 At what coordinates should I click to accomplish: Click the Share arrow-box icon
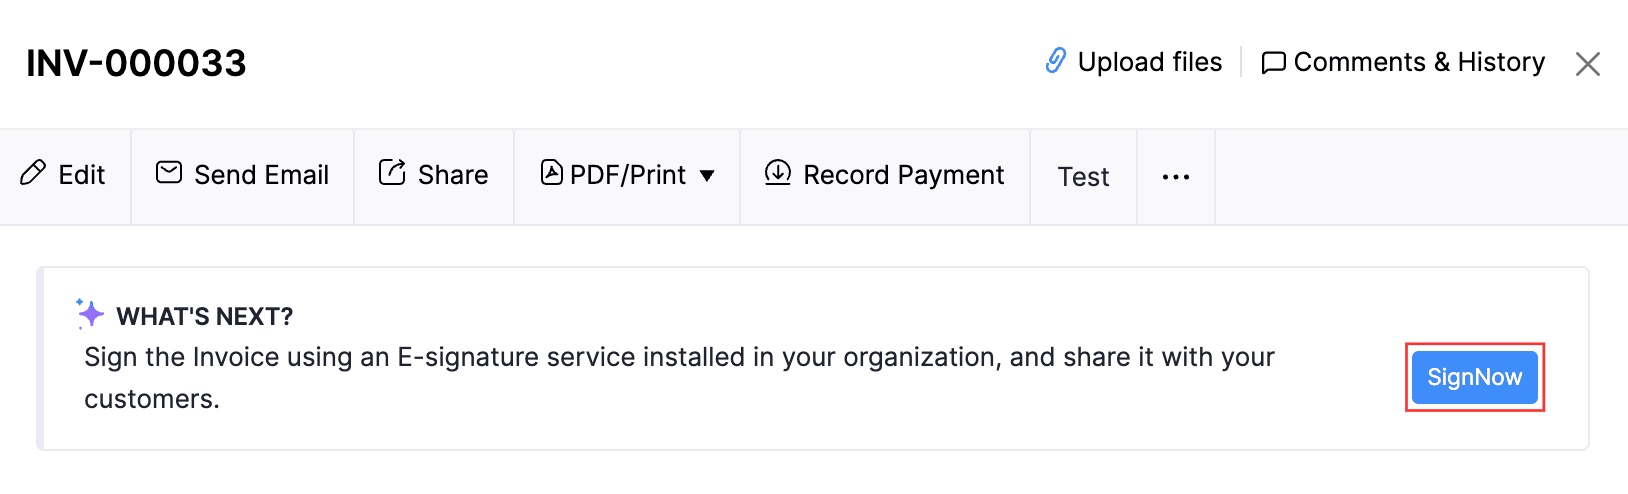392,173
